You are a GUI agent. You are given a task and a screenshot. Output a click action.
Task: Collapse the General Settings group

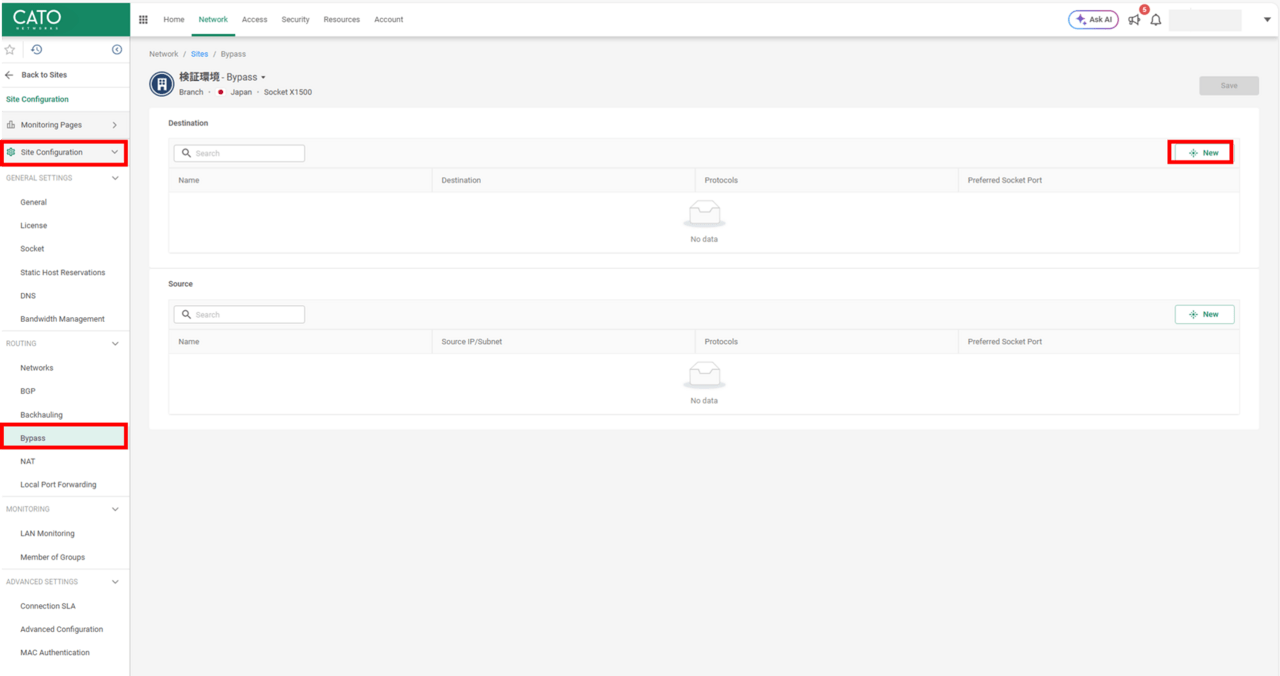(x=114, y=178)
